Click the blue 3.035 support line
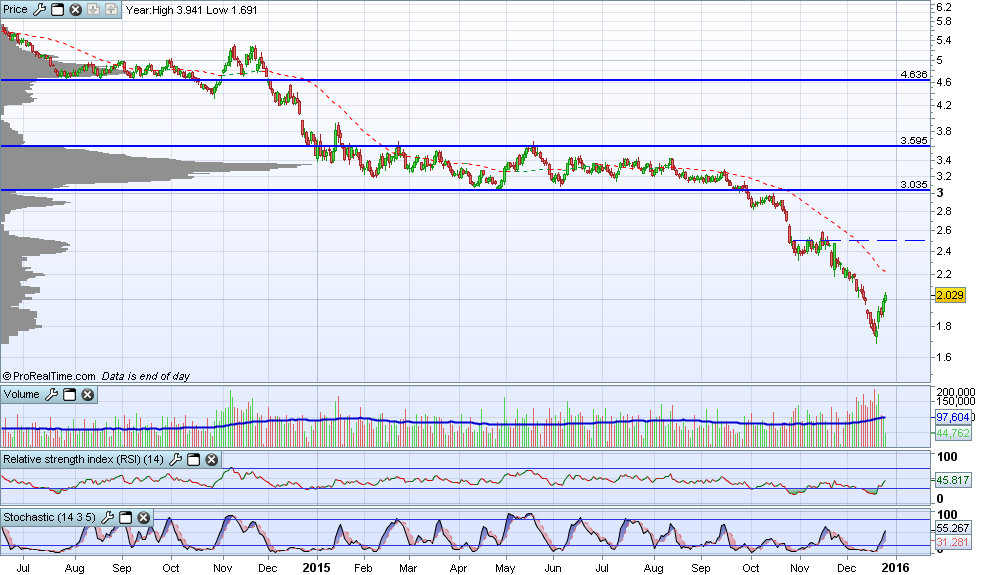Image resolution: width=984 pixels, height=575 pixels. (x=464, y=190)
